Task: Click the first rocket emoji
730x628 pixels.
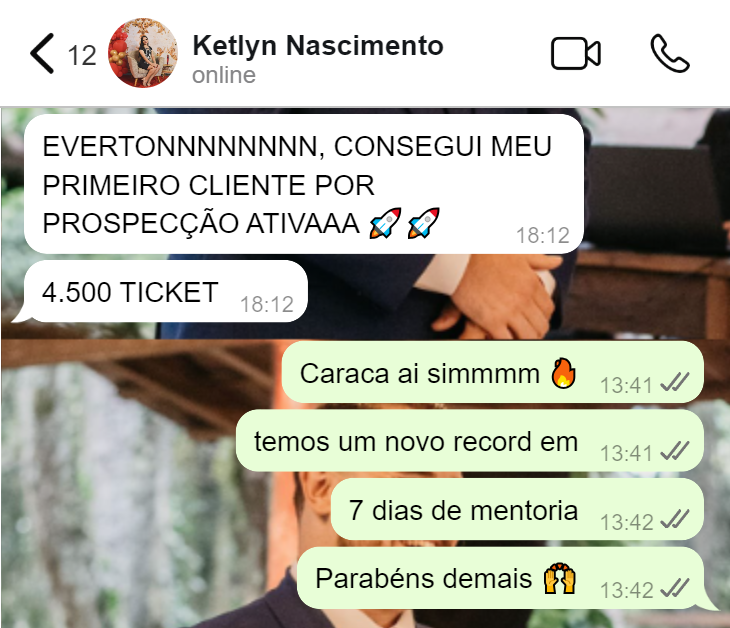Action: pyautogui.click(x=385, y=223)
